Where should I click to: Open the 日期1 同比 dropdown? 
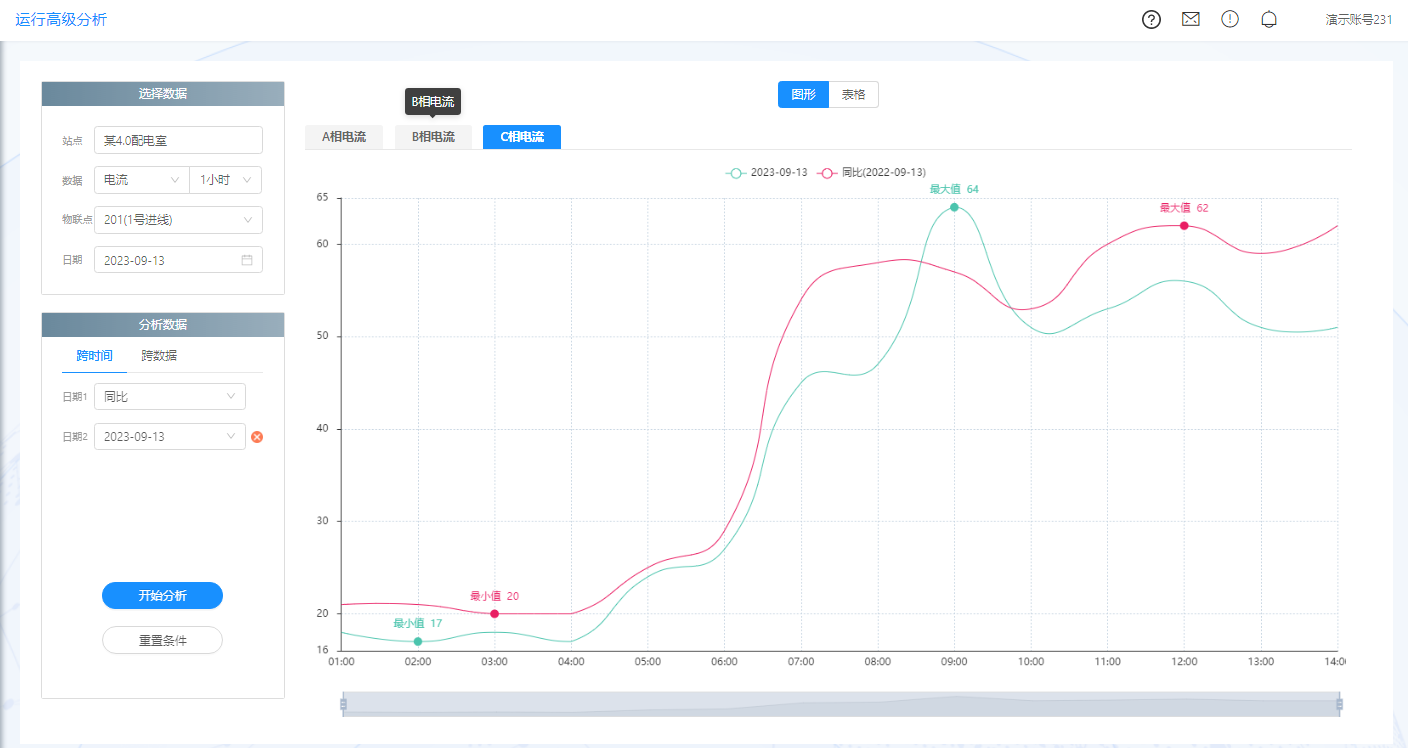[x=169, y=397]
